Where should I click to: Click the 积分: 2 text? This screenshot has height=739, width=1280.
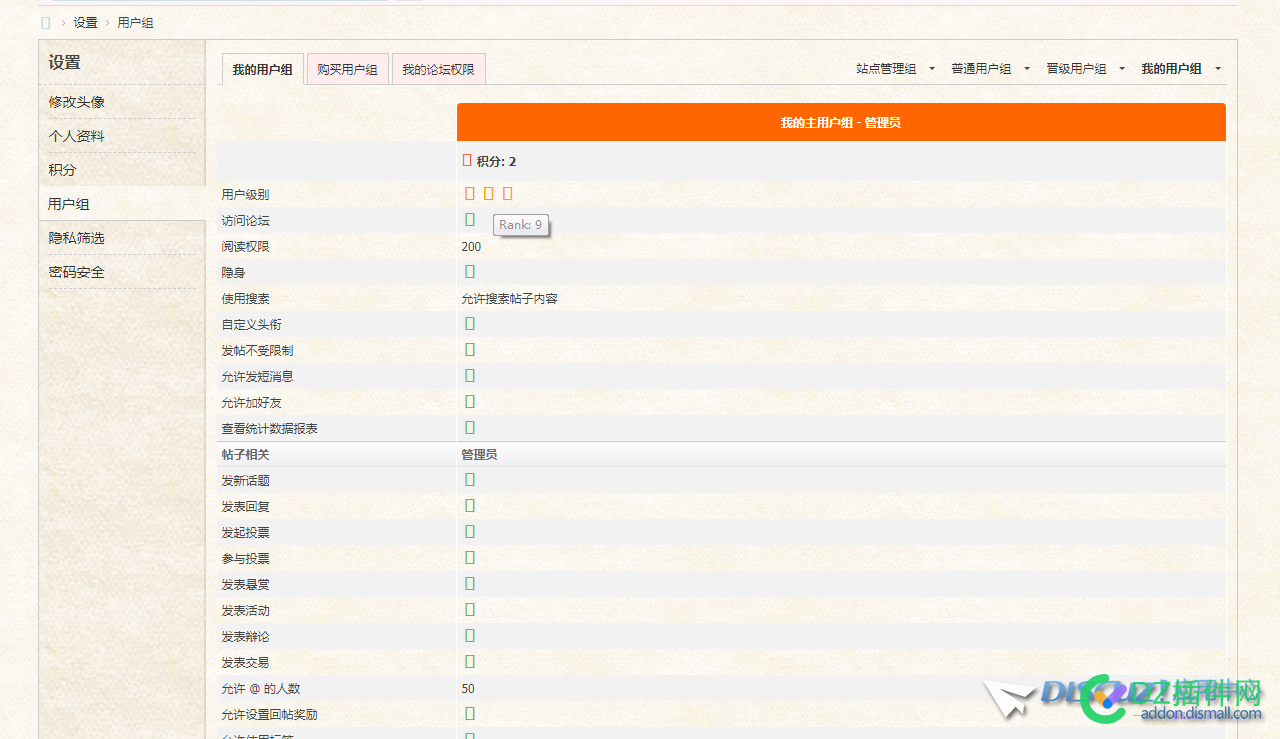[496, 161]
